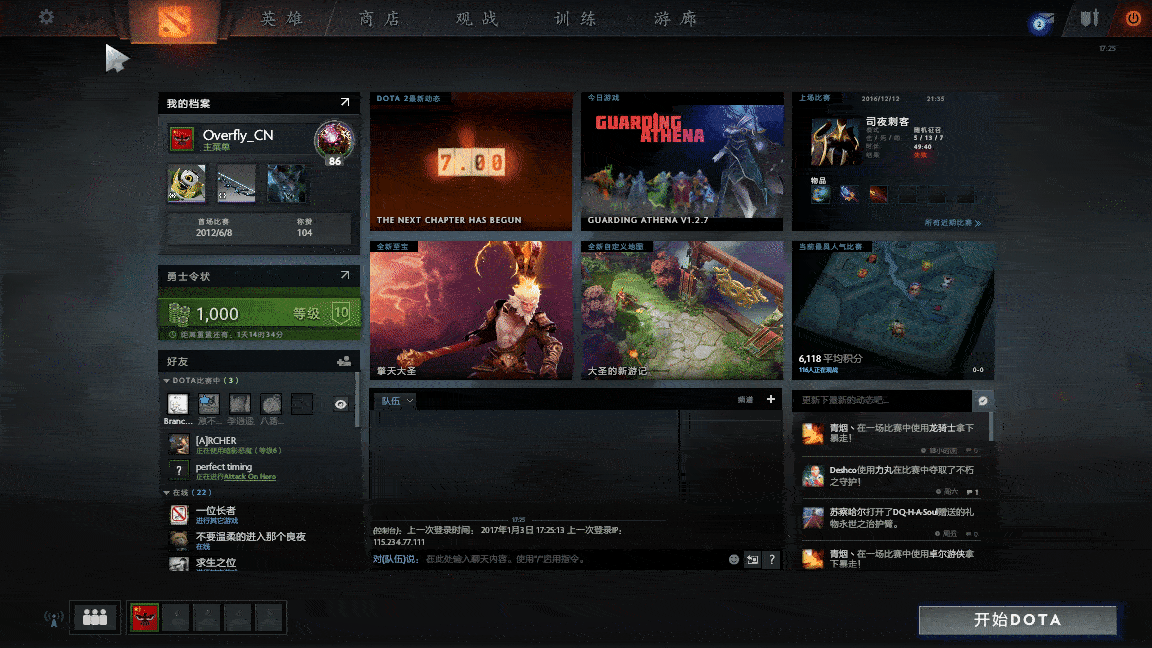Open all recent matches link
Image resolution: width=1152 pixels, height=648 pixels.
pyautogui.click(x=952, y=223)
